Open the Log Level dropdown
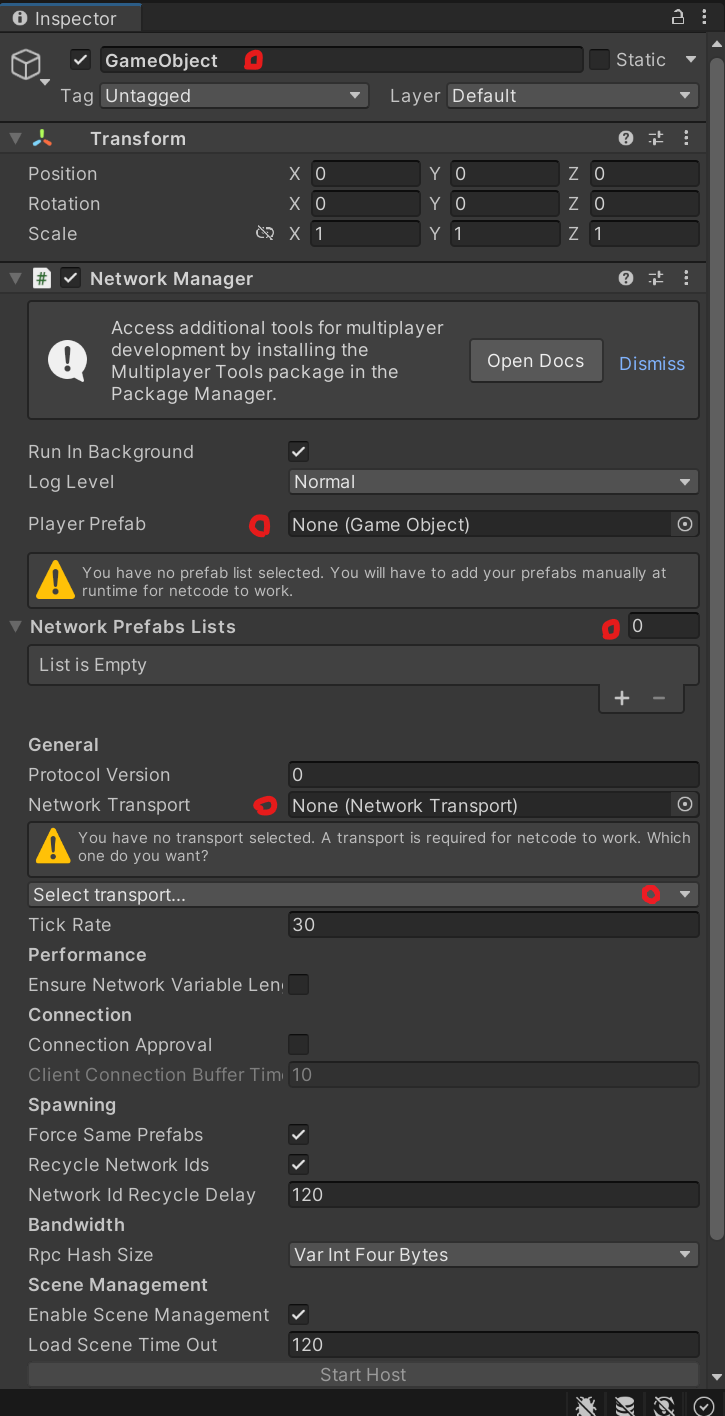Screen dimensions: 725x1416 click(x=493, y=482)
